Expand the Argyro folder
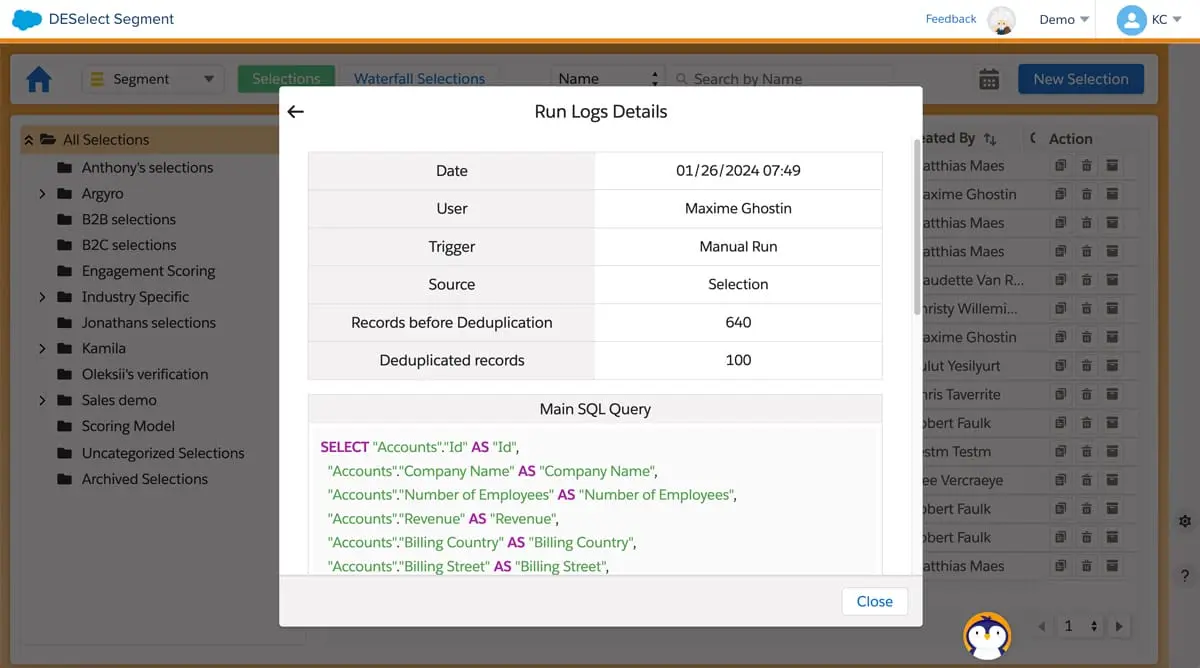The image size is (1200, 668). tap(42, 194)
